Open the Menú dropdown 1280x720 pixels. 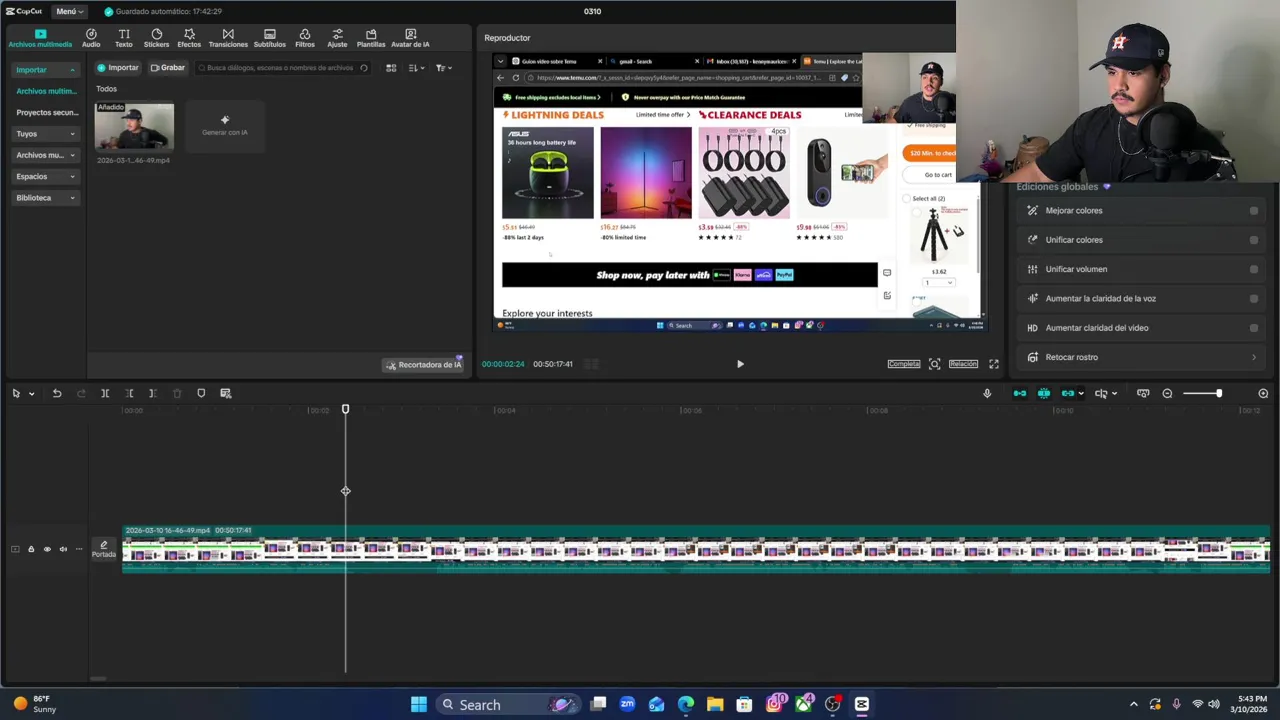[69, 11]
